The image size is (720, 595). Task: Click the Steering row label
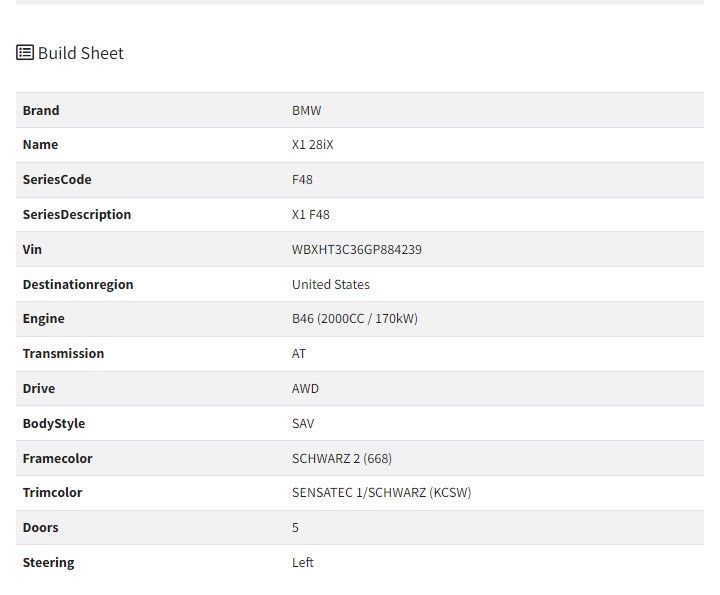pos(48,562)
